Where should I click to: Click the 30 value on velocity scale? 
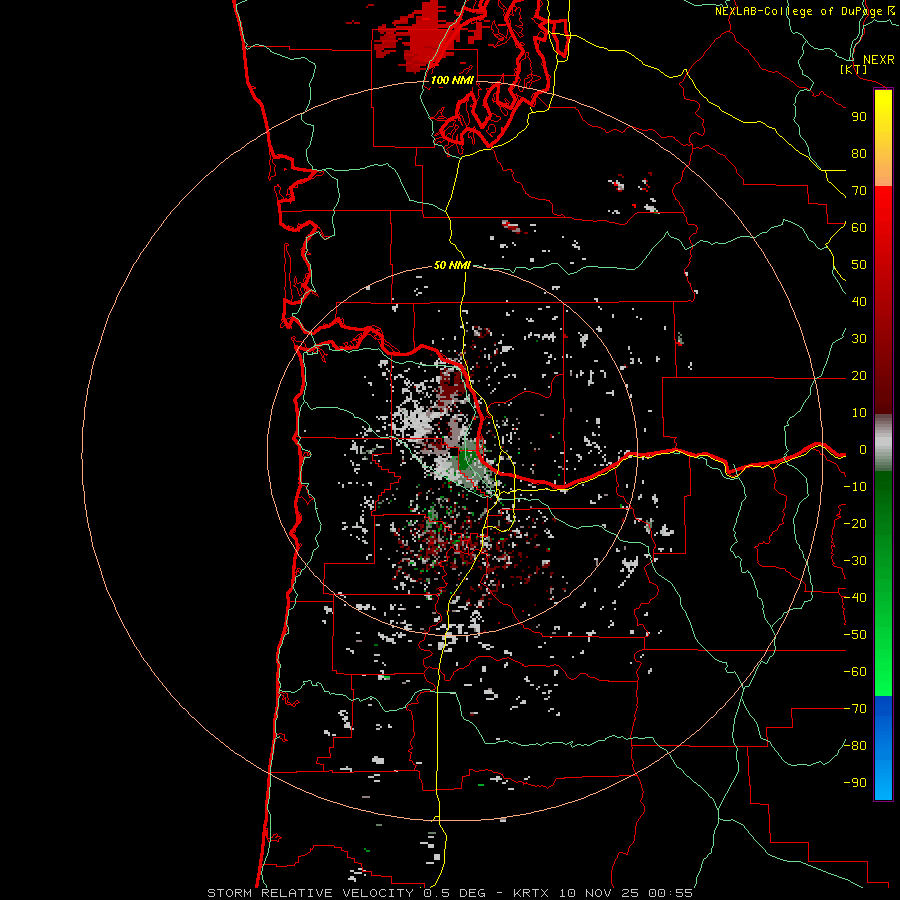pyautogui.click(x=859, y=339)
